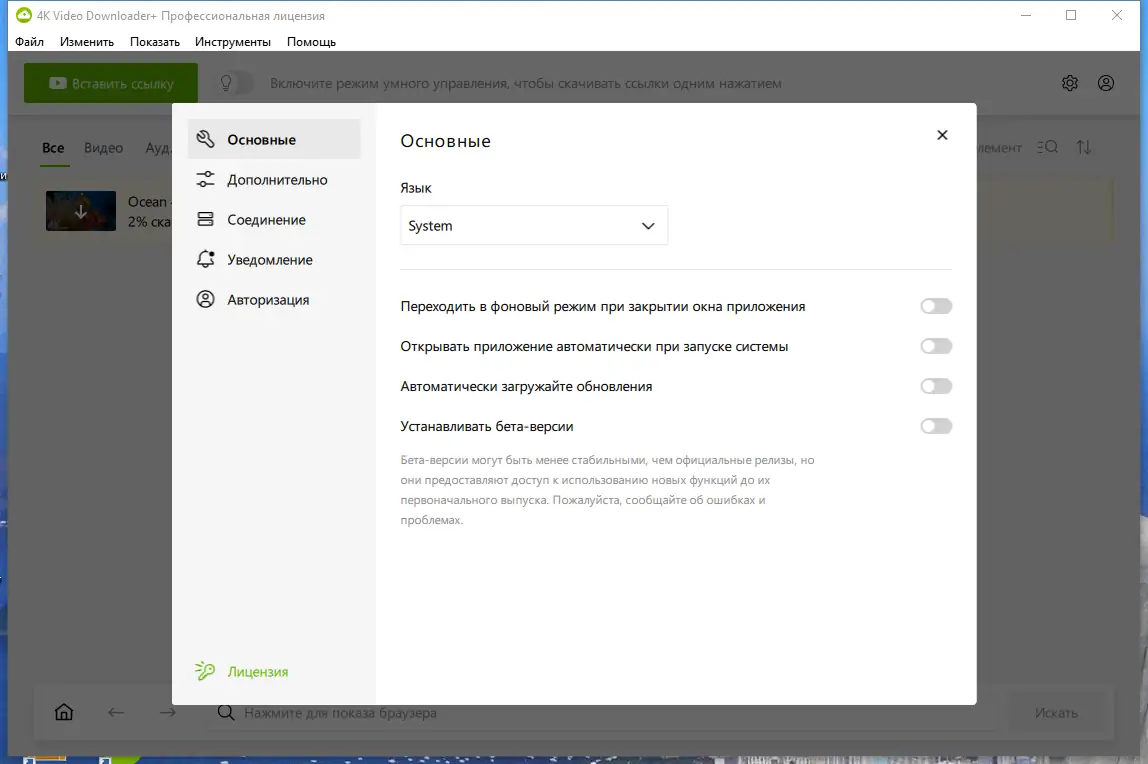The width and height of the screenshot is (1148, 764).
Task: Click the gear settings icon in toolbar
Action: [1070, 83]
